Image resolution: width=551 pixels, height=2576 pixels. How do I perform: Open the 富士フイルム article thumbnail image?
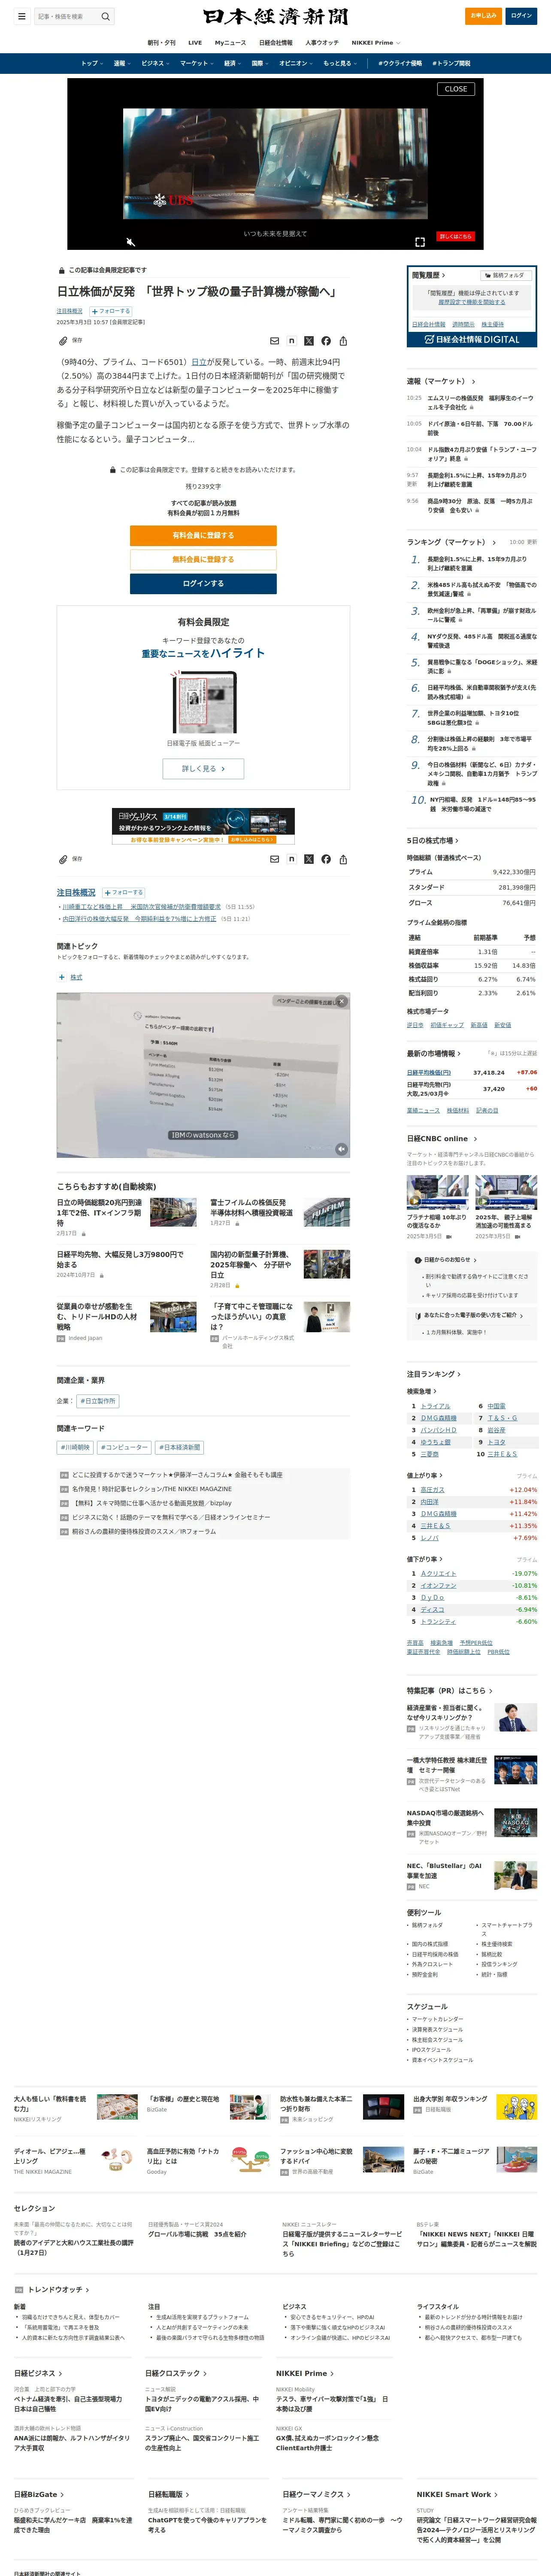point(327,1212)
